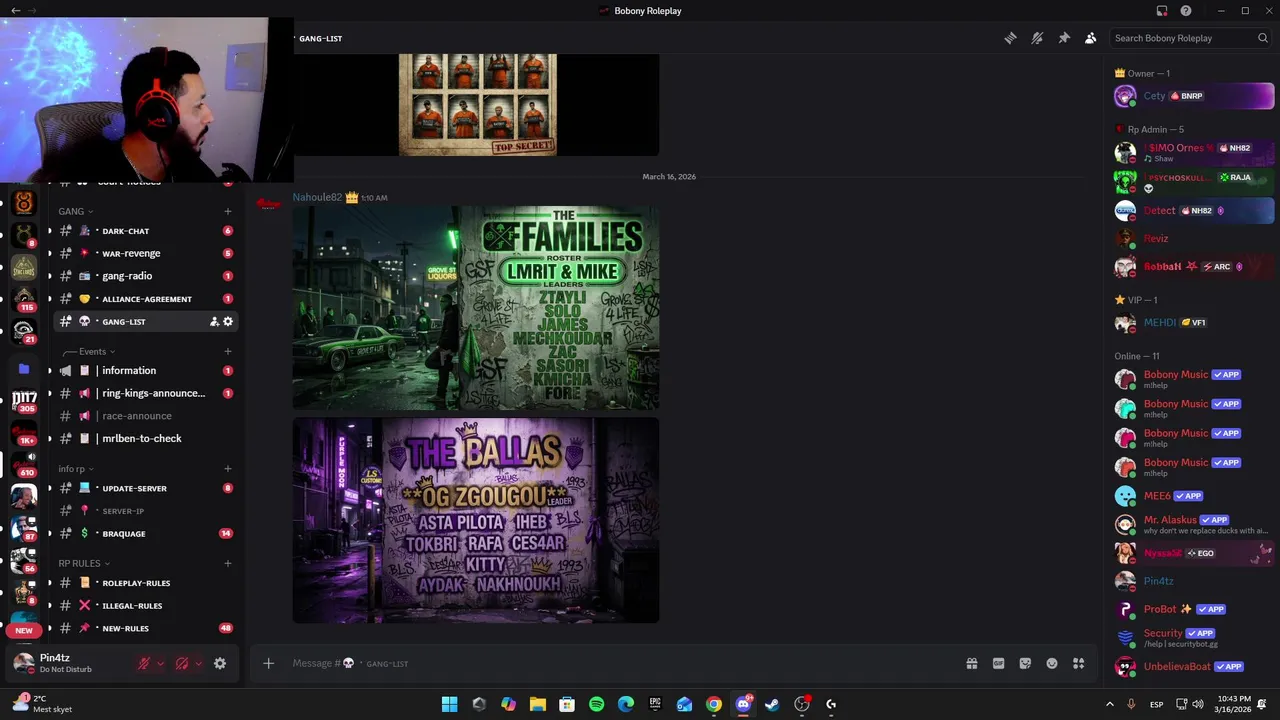Image resolution: width=1280 pixels, height=720 pixels.
Task: Toggle headset deafen in user panel
Action: [x=182, y=663]
